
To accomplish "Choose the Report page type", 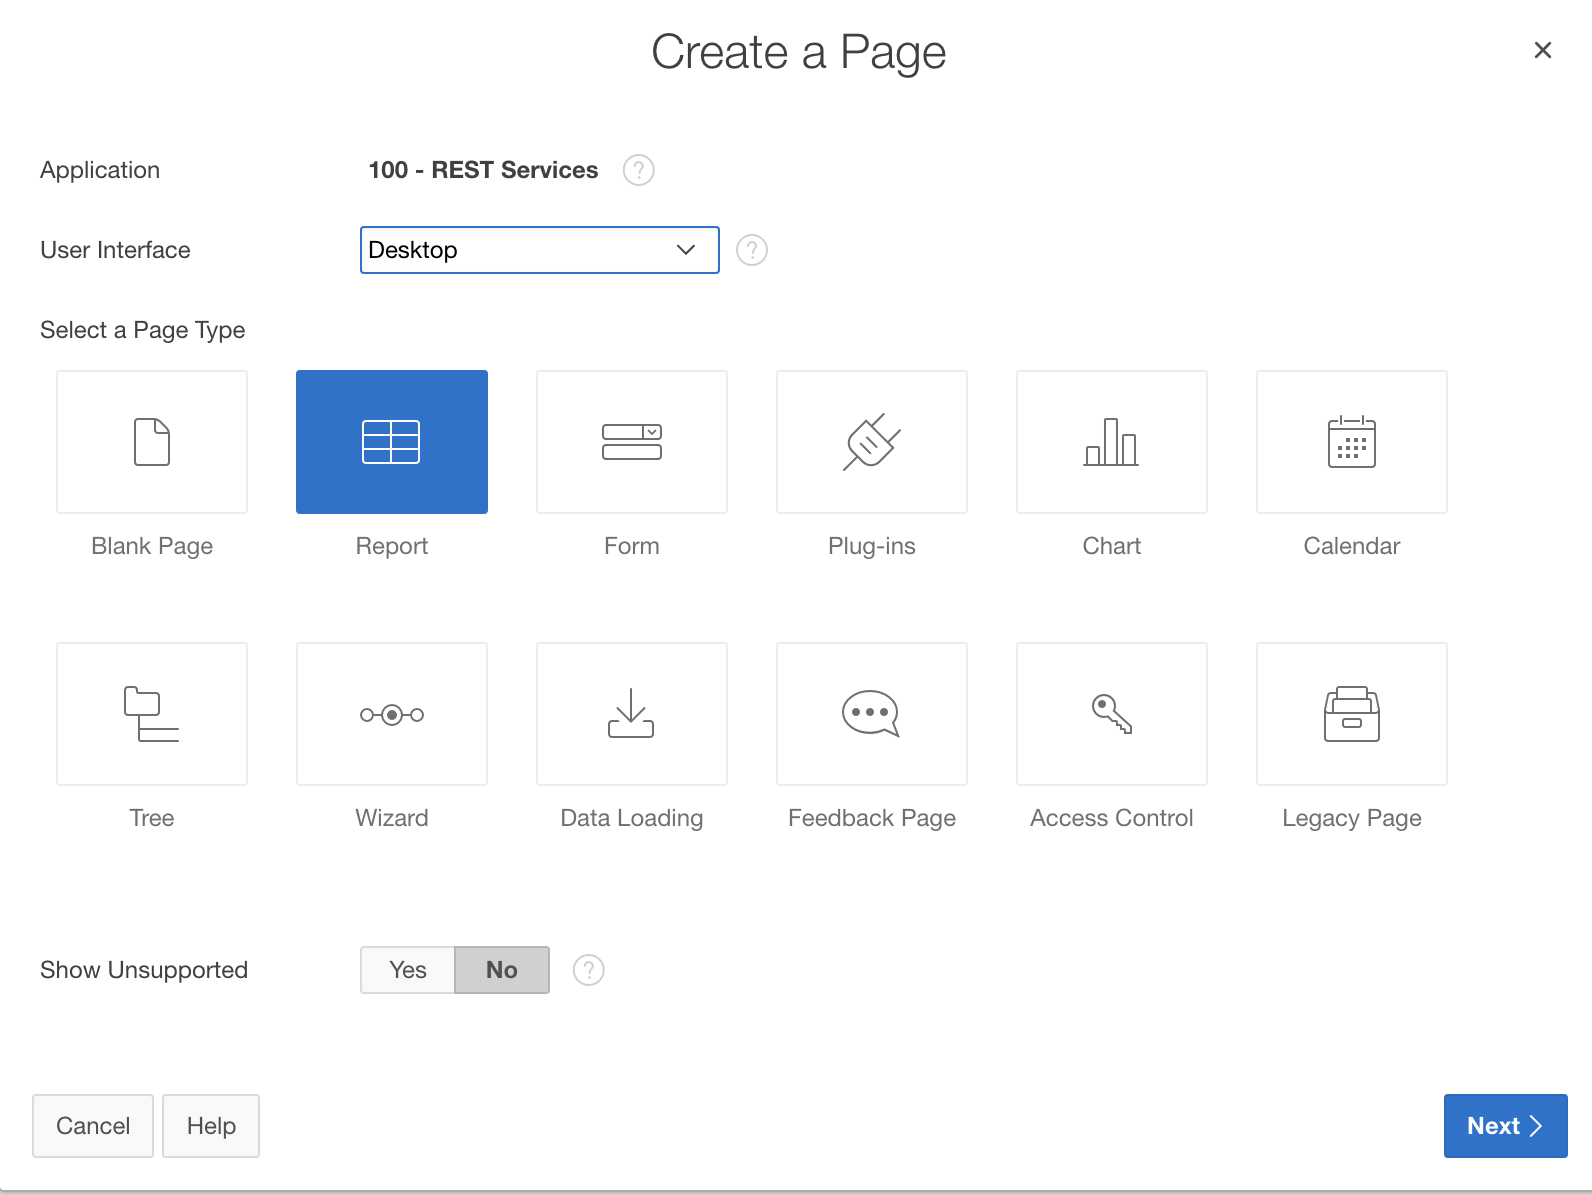I will click(392, 442).
